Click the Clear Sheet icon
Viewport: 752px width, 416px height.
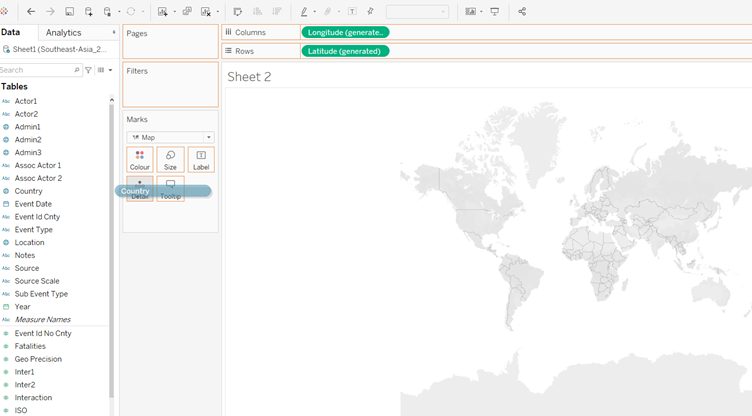coord(206,12)
